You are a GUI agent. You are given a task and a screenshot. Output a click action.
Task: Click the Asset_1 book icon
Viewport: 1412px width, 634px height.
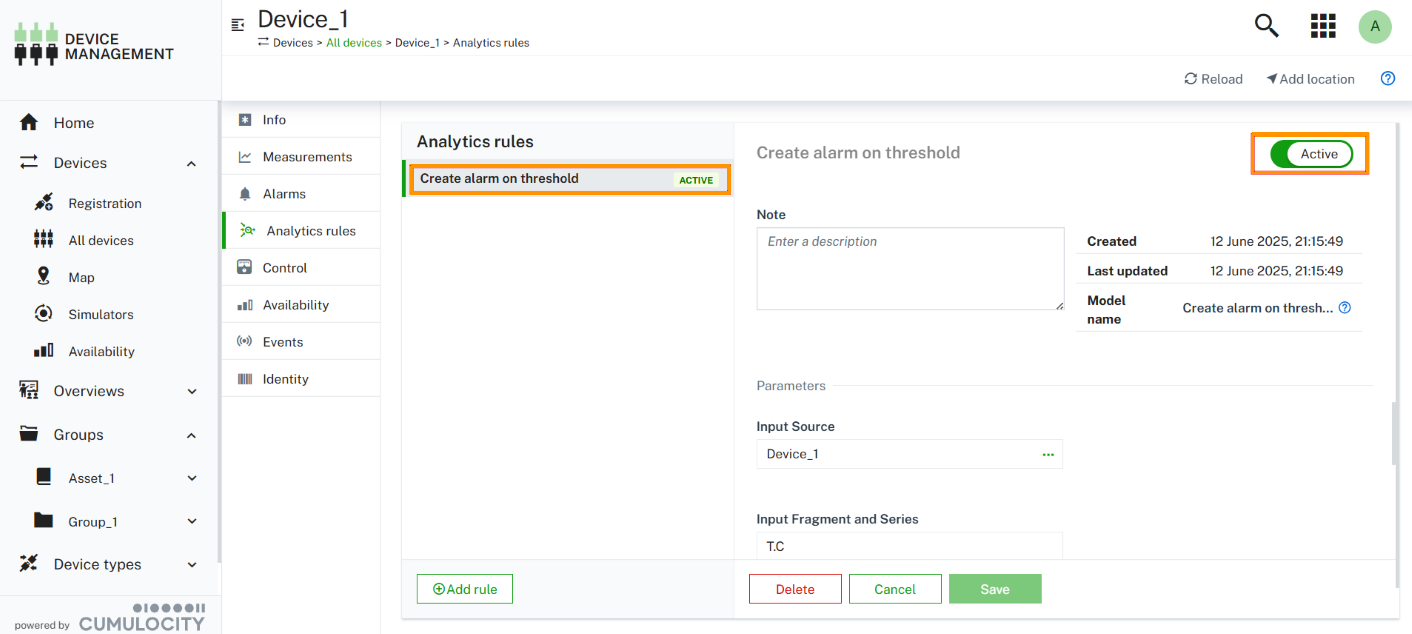pos(43,478)
